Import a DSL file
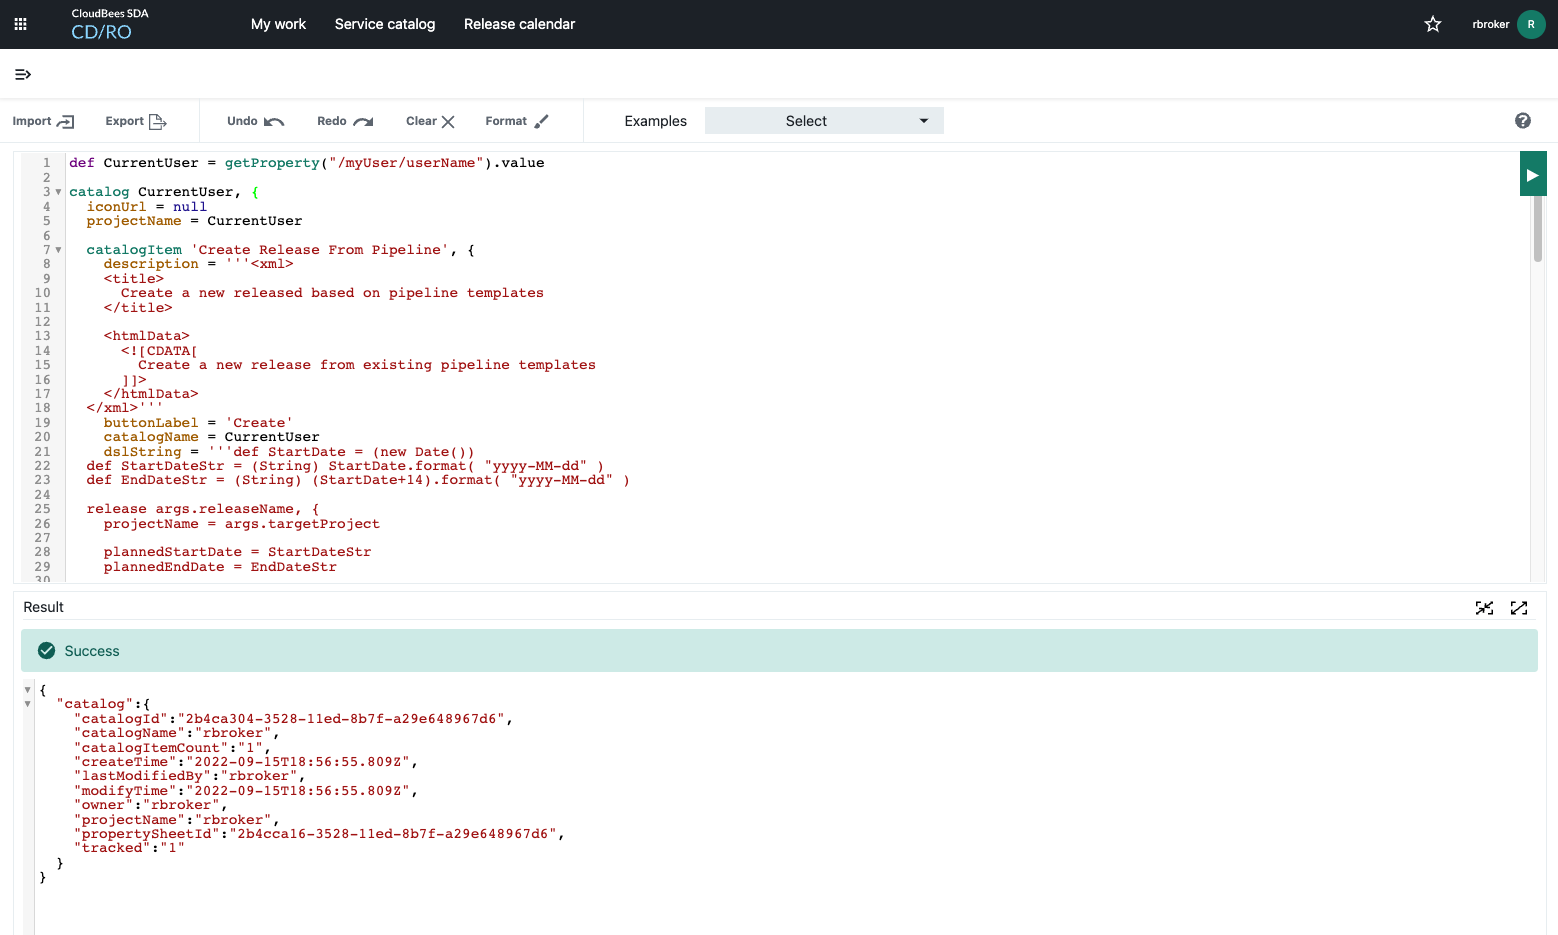Image resolution: width=1558 pixels, height=935 pixels. point(42,120)
